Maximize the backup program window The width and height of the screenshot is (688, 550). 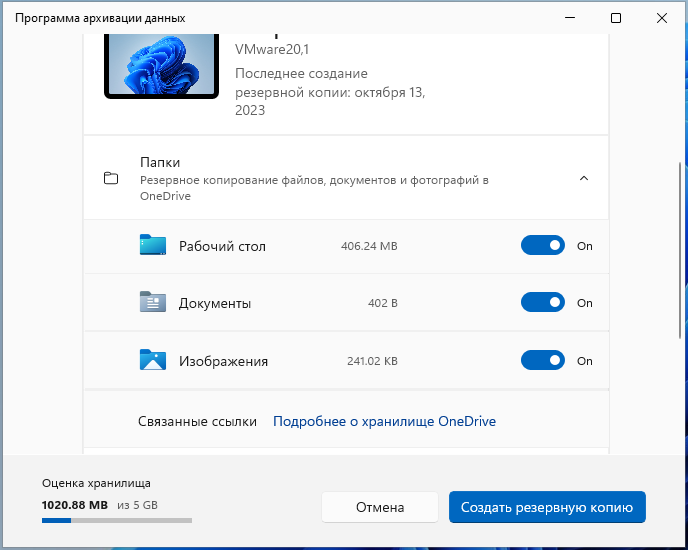pos(616,18)
